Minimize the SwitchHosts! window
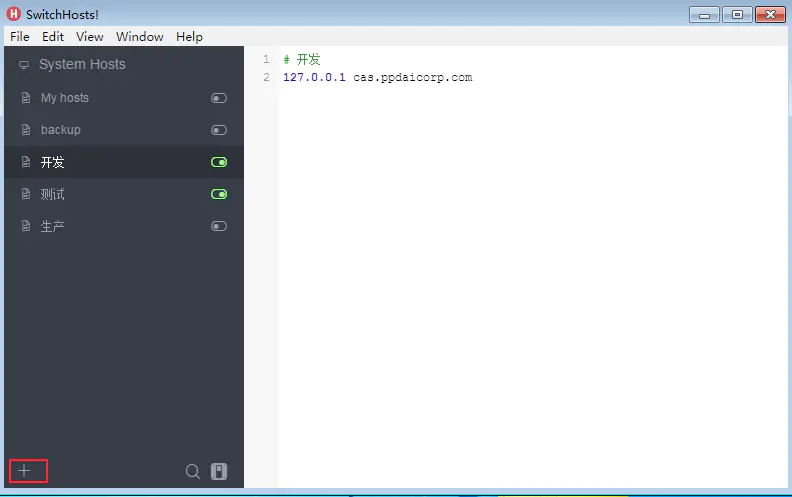The width and height of the screenshot is (792, 497). 704,15
